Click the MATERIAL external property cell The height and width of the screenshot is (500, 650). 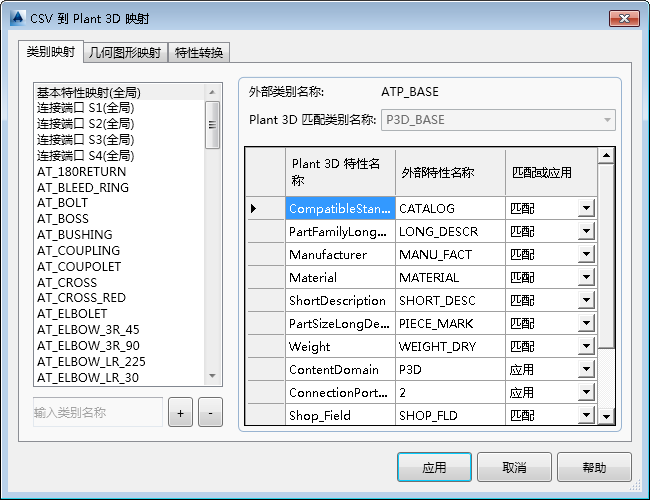click(x=450, y=277)
